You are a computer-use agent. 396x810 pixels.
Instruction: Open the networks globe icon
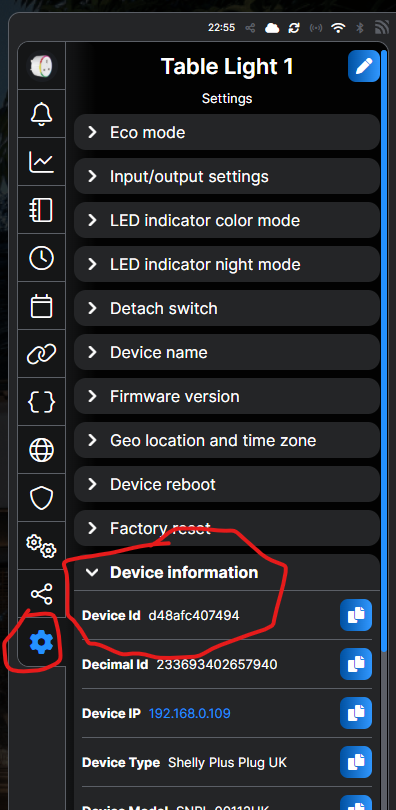pos(41,450)
